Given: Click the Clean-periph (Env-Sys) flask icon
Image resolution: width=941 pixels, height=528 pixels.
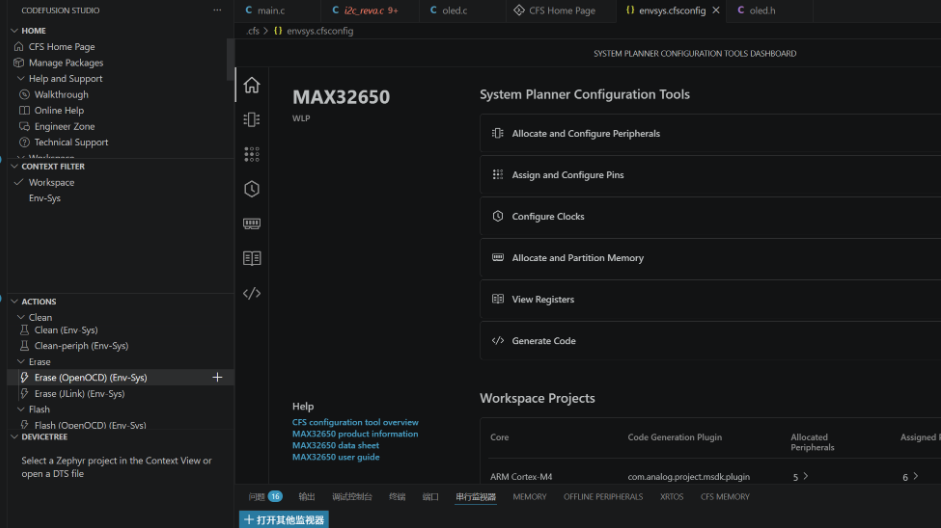Looking at the screenshot, I should click(x=24, y=346).
